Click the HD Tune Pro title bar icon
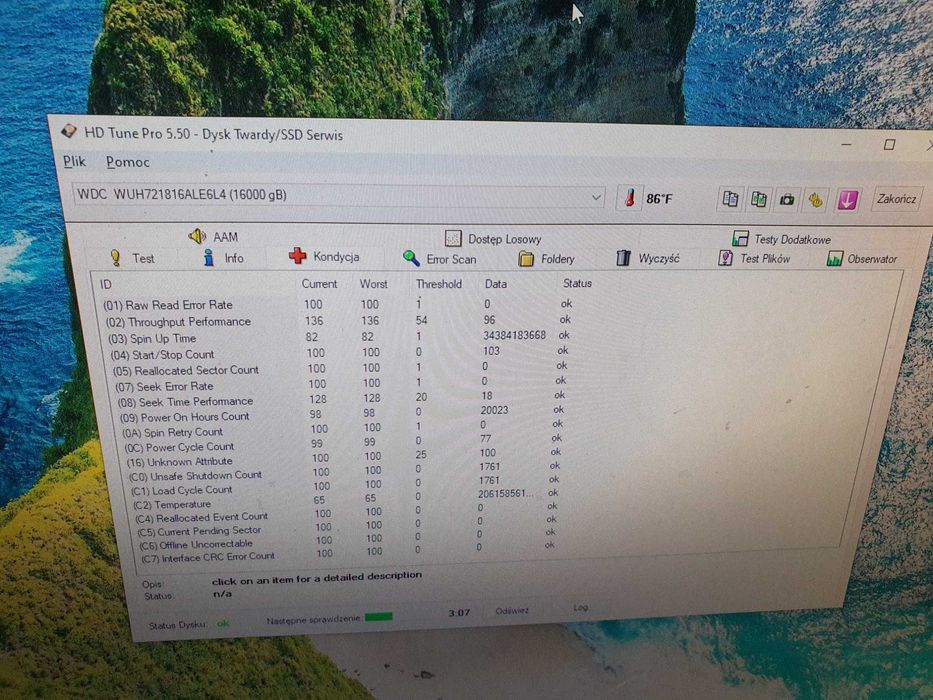The image size is (933, 700). [x=69, y=131]
